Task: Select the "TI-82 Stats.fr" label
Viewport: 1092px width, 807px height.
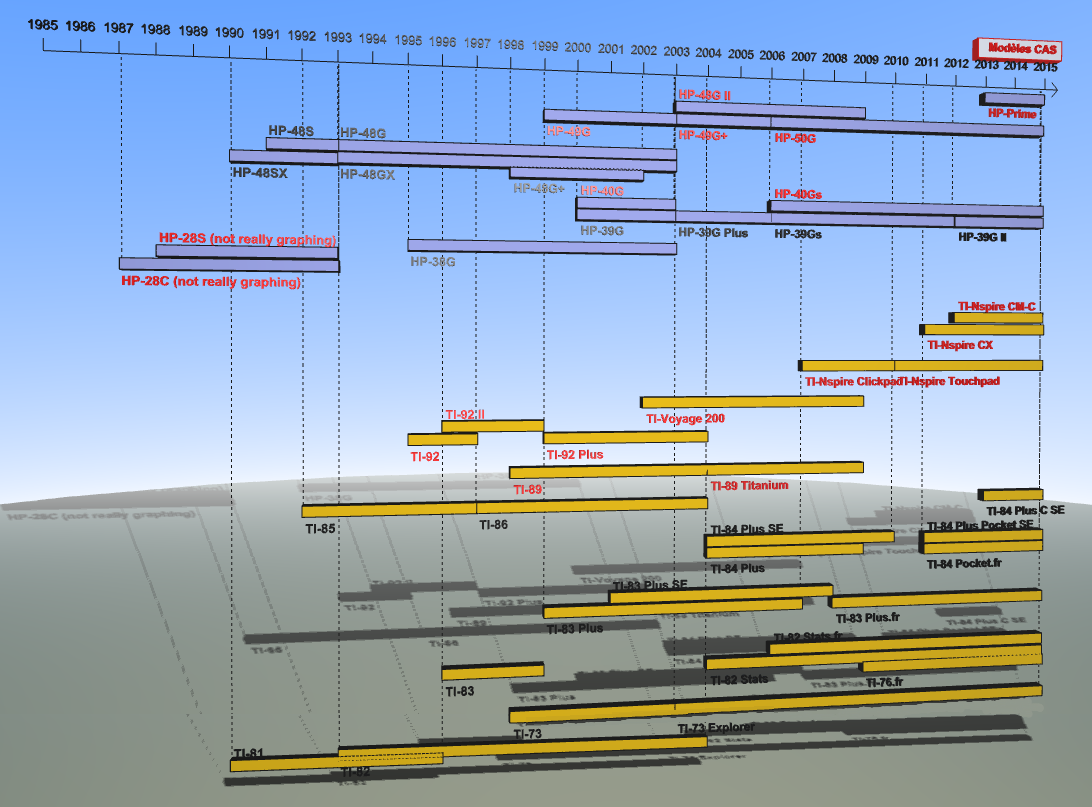Action: (808, 636)
